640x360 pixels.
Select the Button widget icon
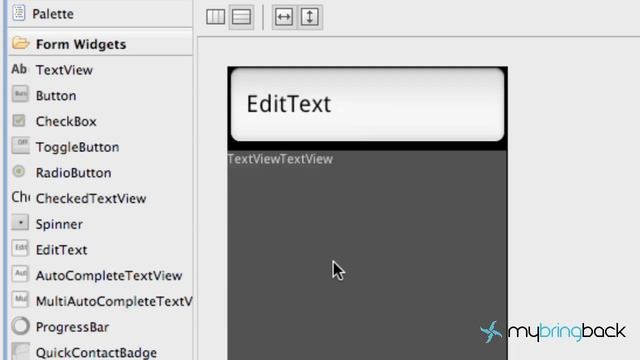coord(20,94)
